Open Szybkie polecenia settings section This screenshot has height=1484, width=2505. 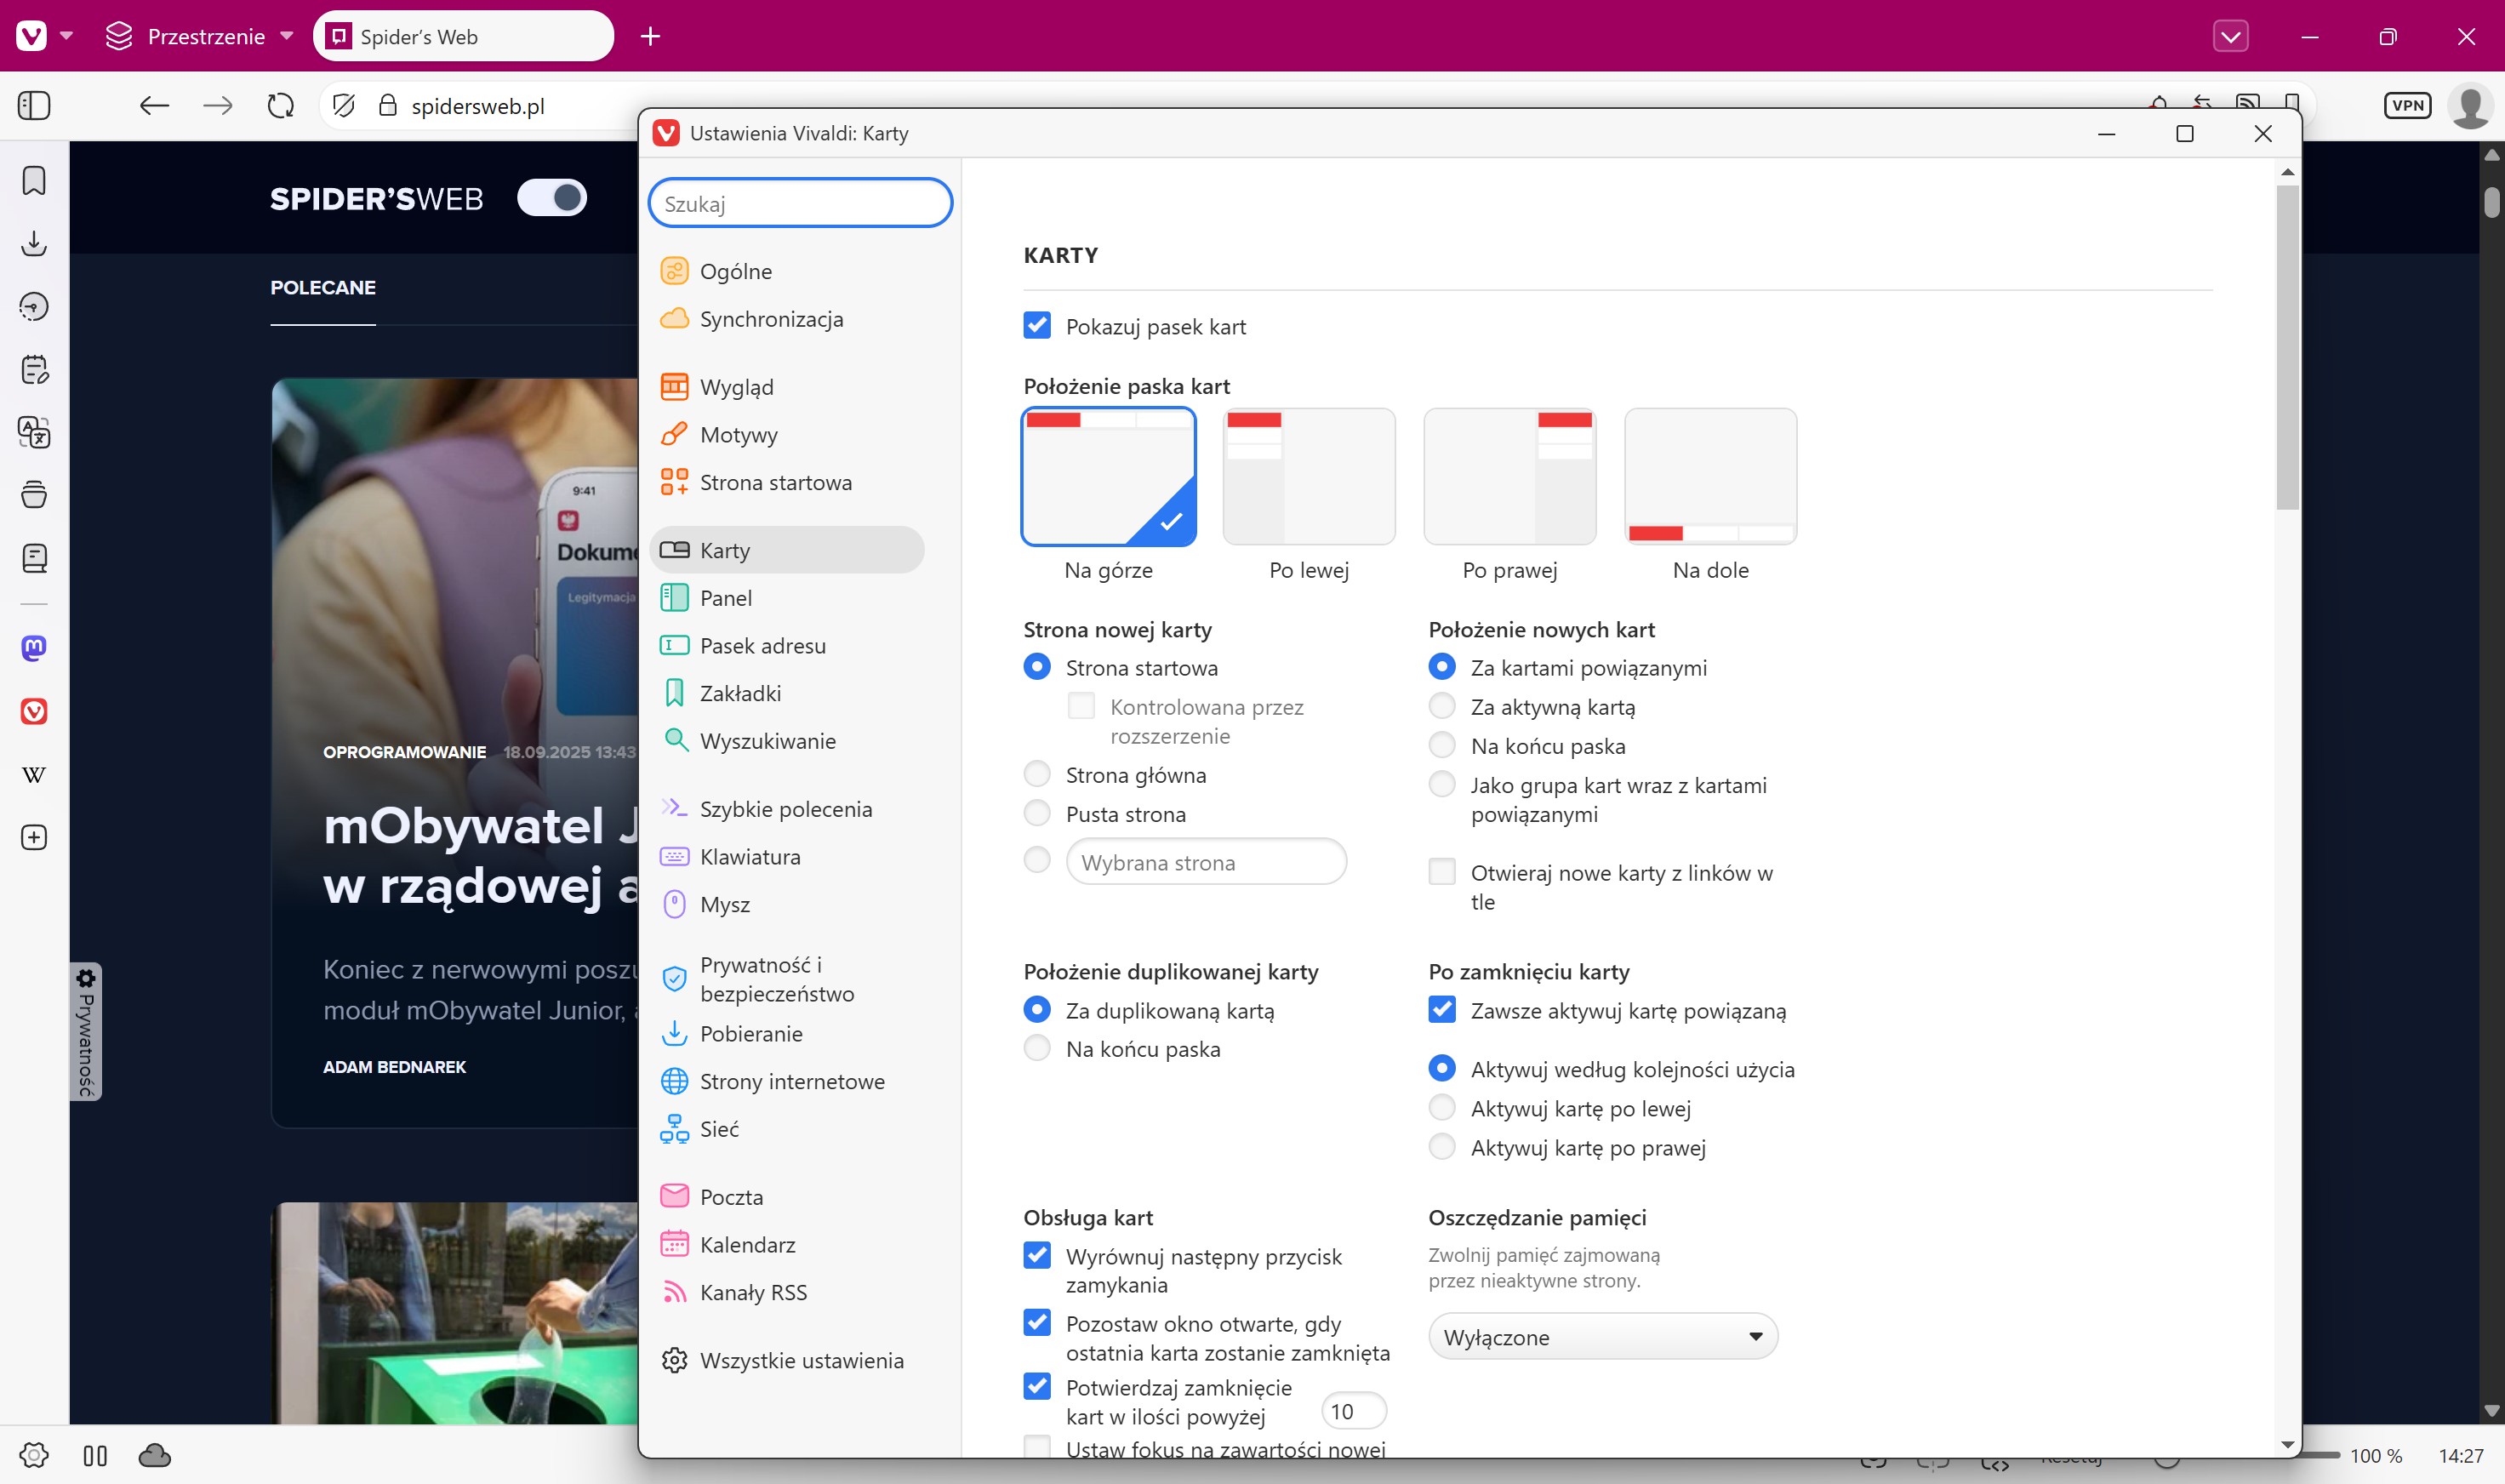point(785,809)
